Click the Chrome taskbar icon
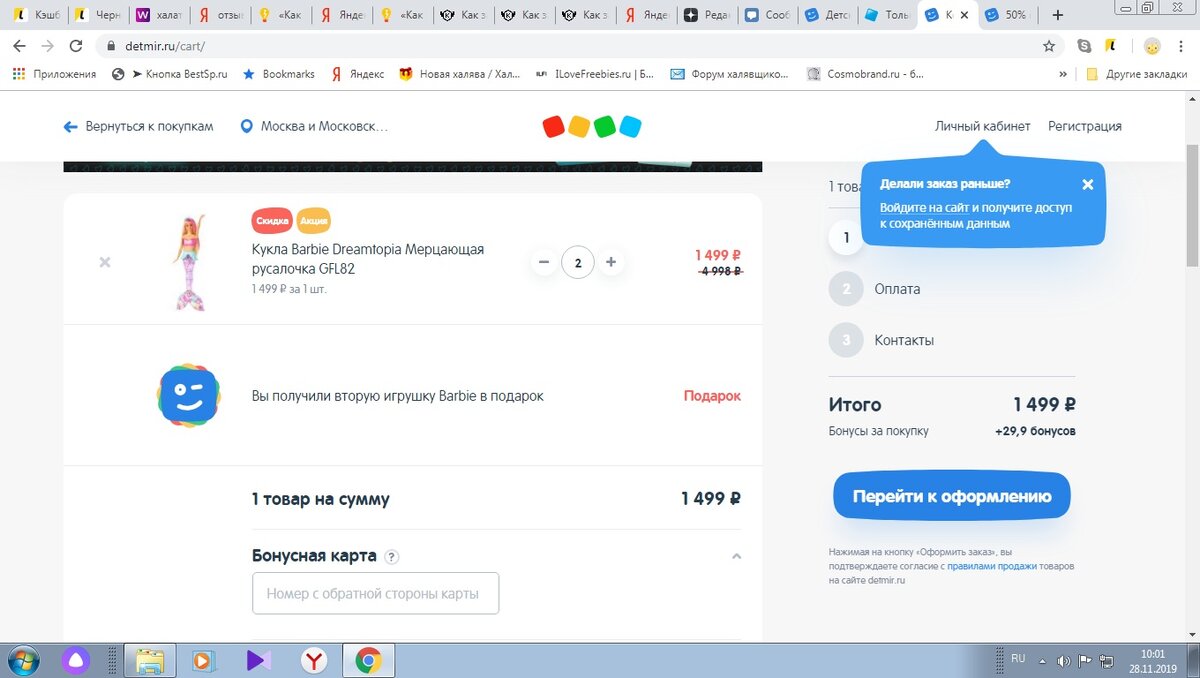The image size is (1200, 678). tap(369, 660)
